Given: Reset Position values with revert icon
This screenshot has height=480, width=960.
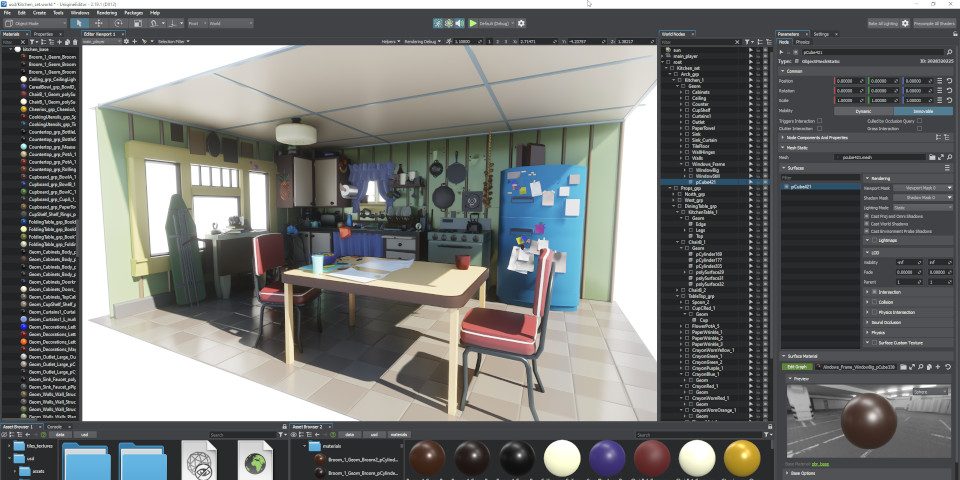Looking at the screenshot, I should point(951,81).
